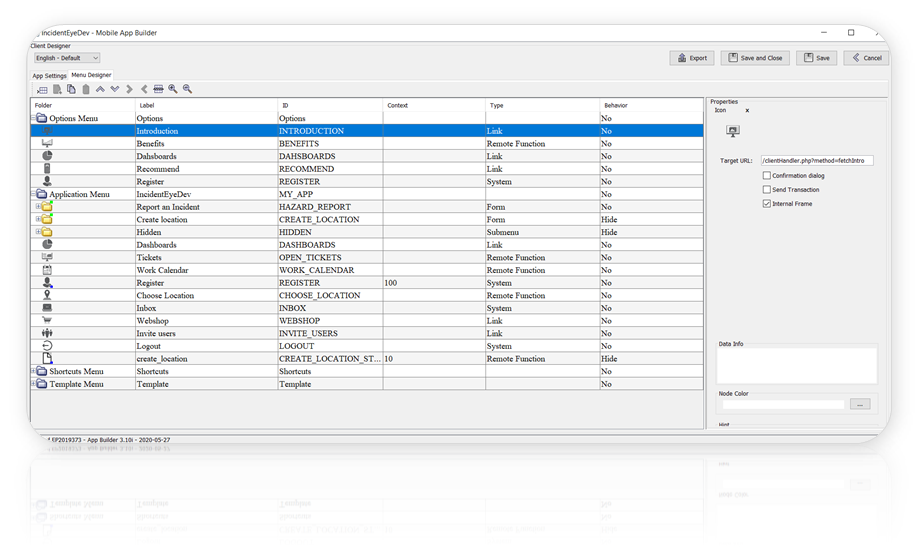Open the English - Default language dropdown

66,58
